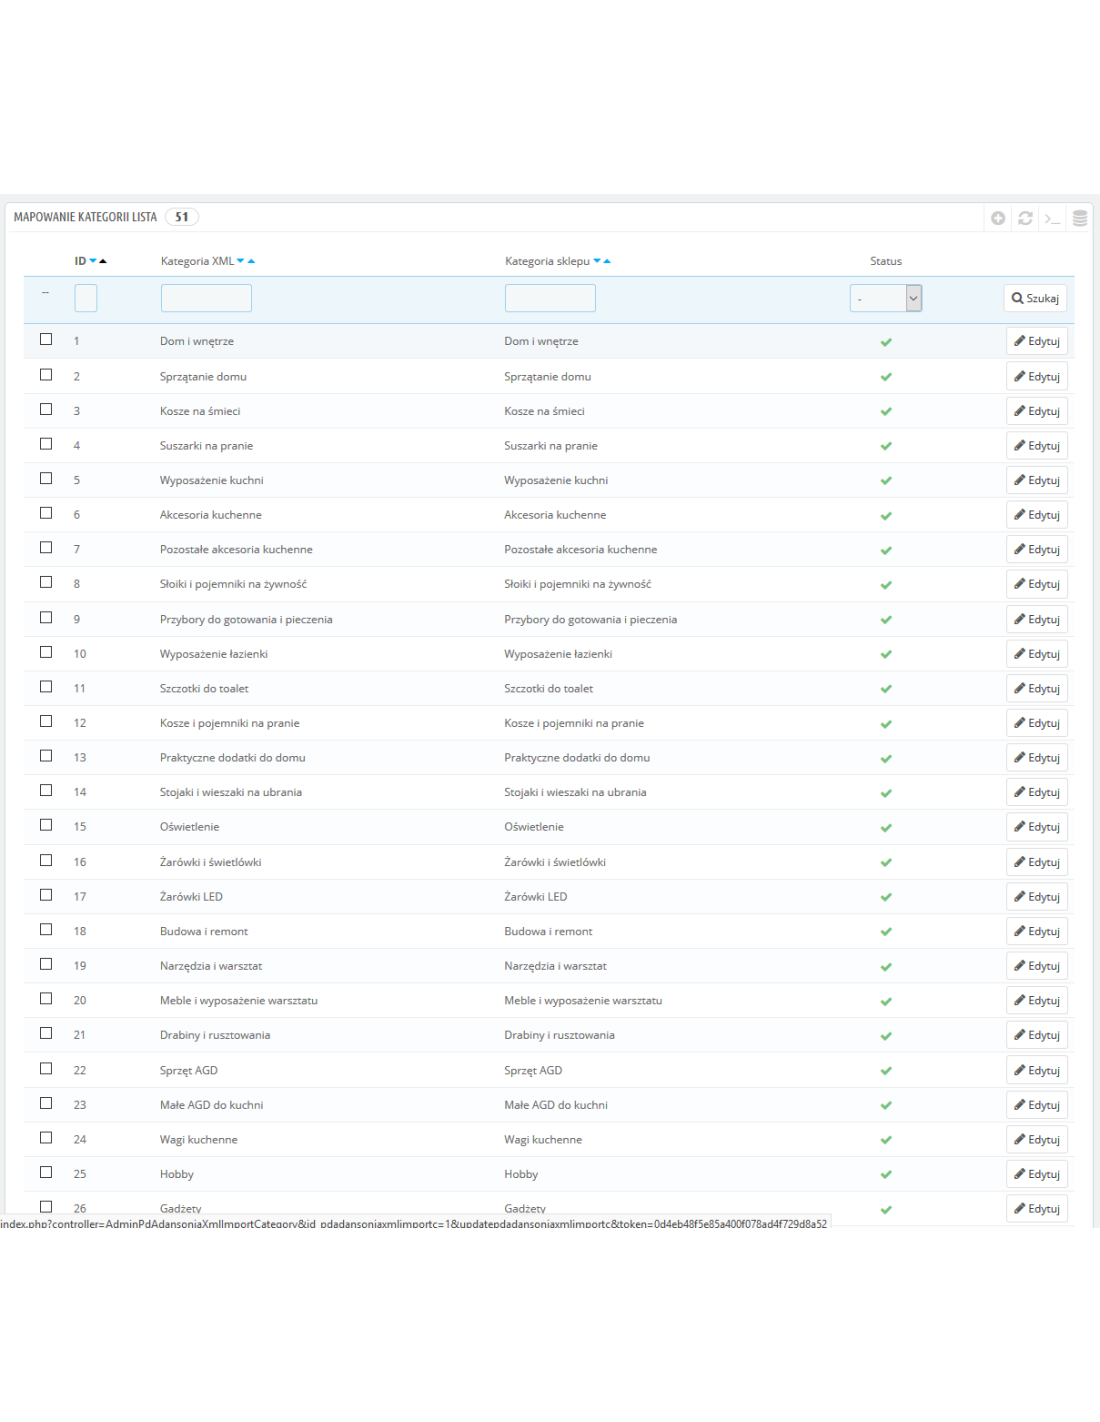Select checkbox for row ID 1
The width and height of the screenshot is (1100, 1422).
tap(46, 339)
